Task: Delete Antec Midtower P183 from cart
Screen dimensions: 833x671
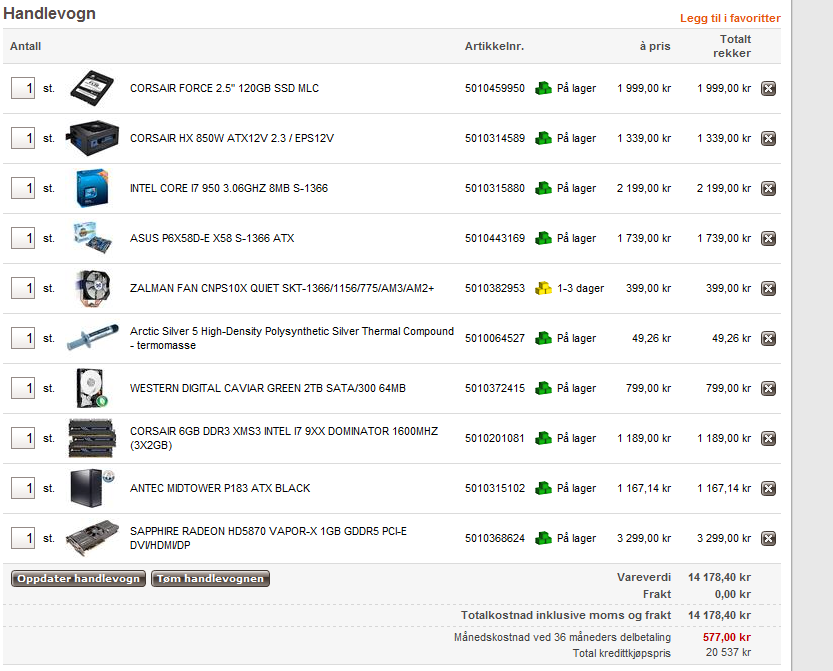Action: (768, 488)
